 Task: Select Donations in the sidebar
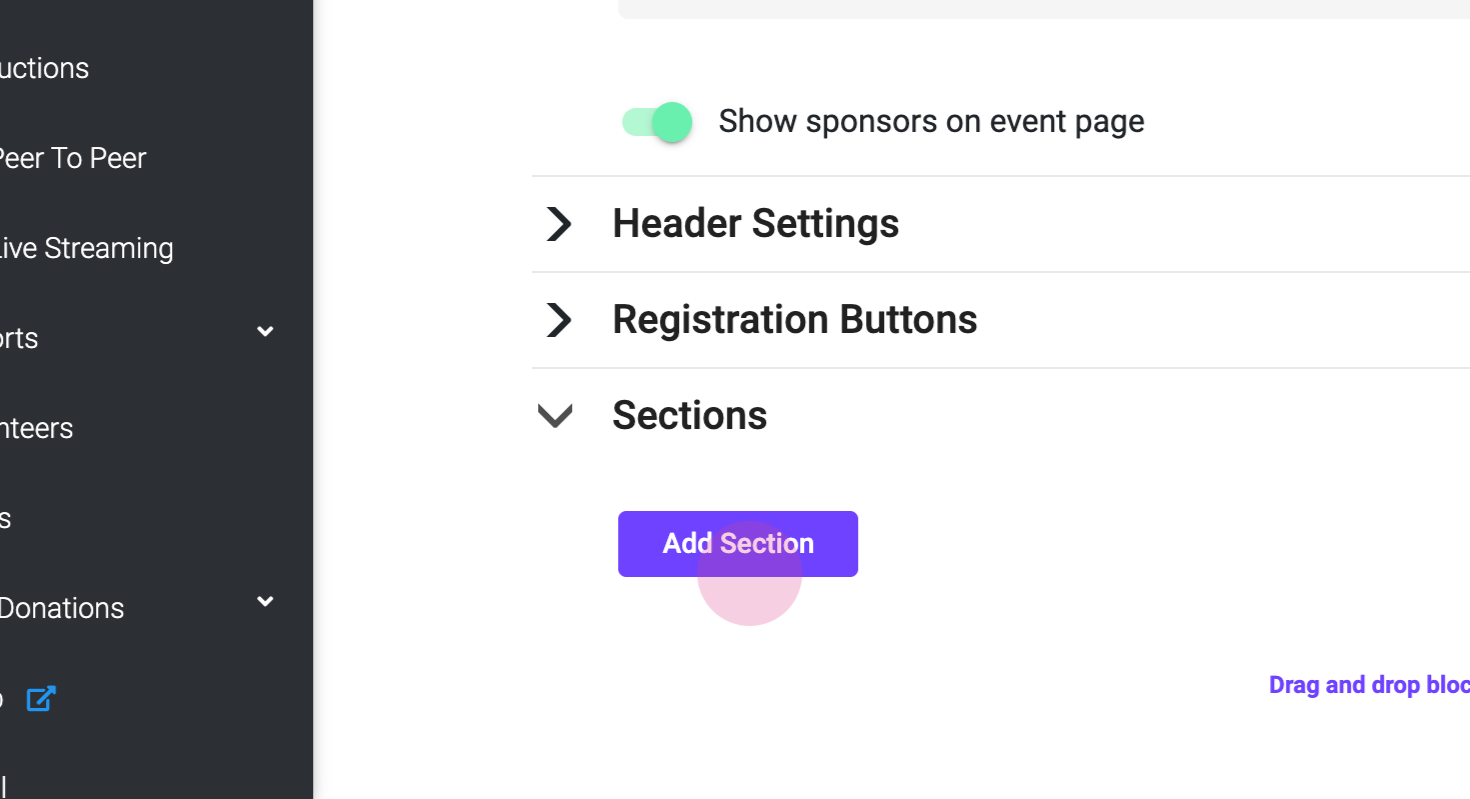click(x=61, y=608)
